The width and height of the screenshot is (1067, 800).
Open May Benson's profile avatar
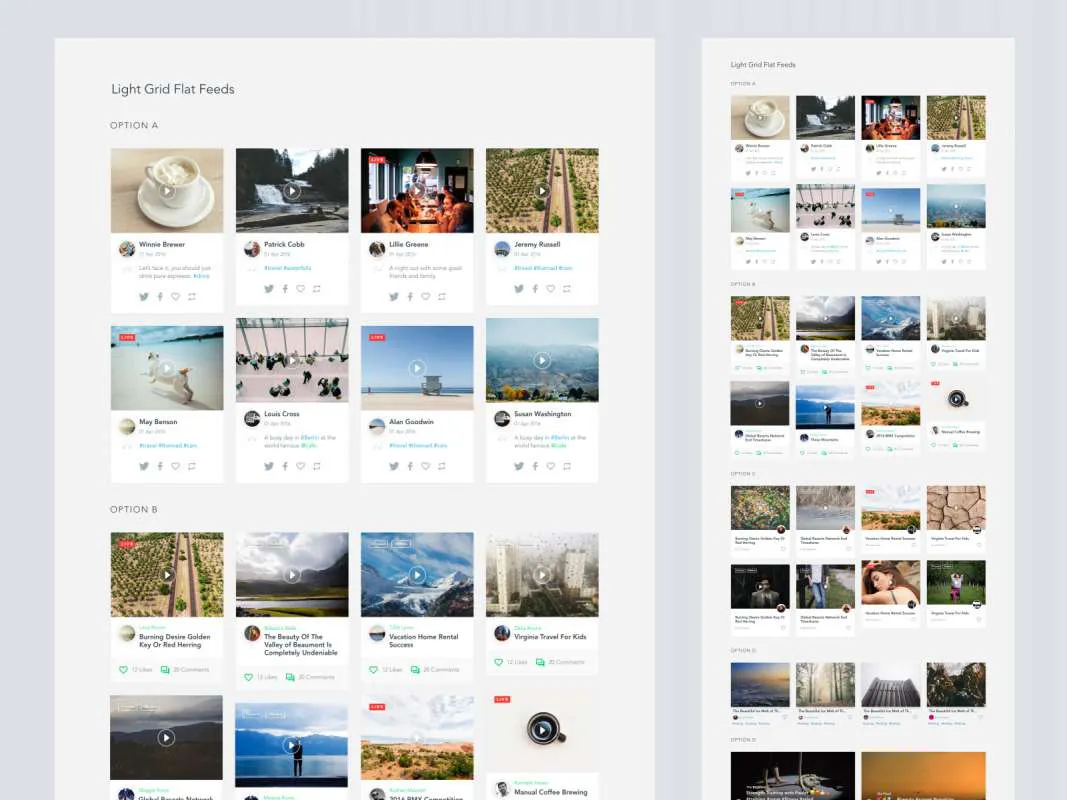[126, 425]
